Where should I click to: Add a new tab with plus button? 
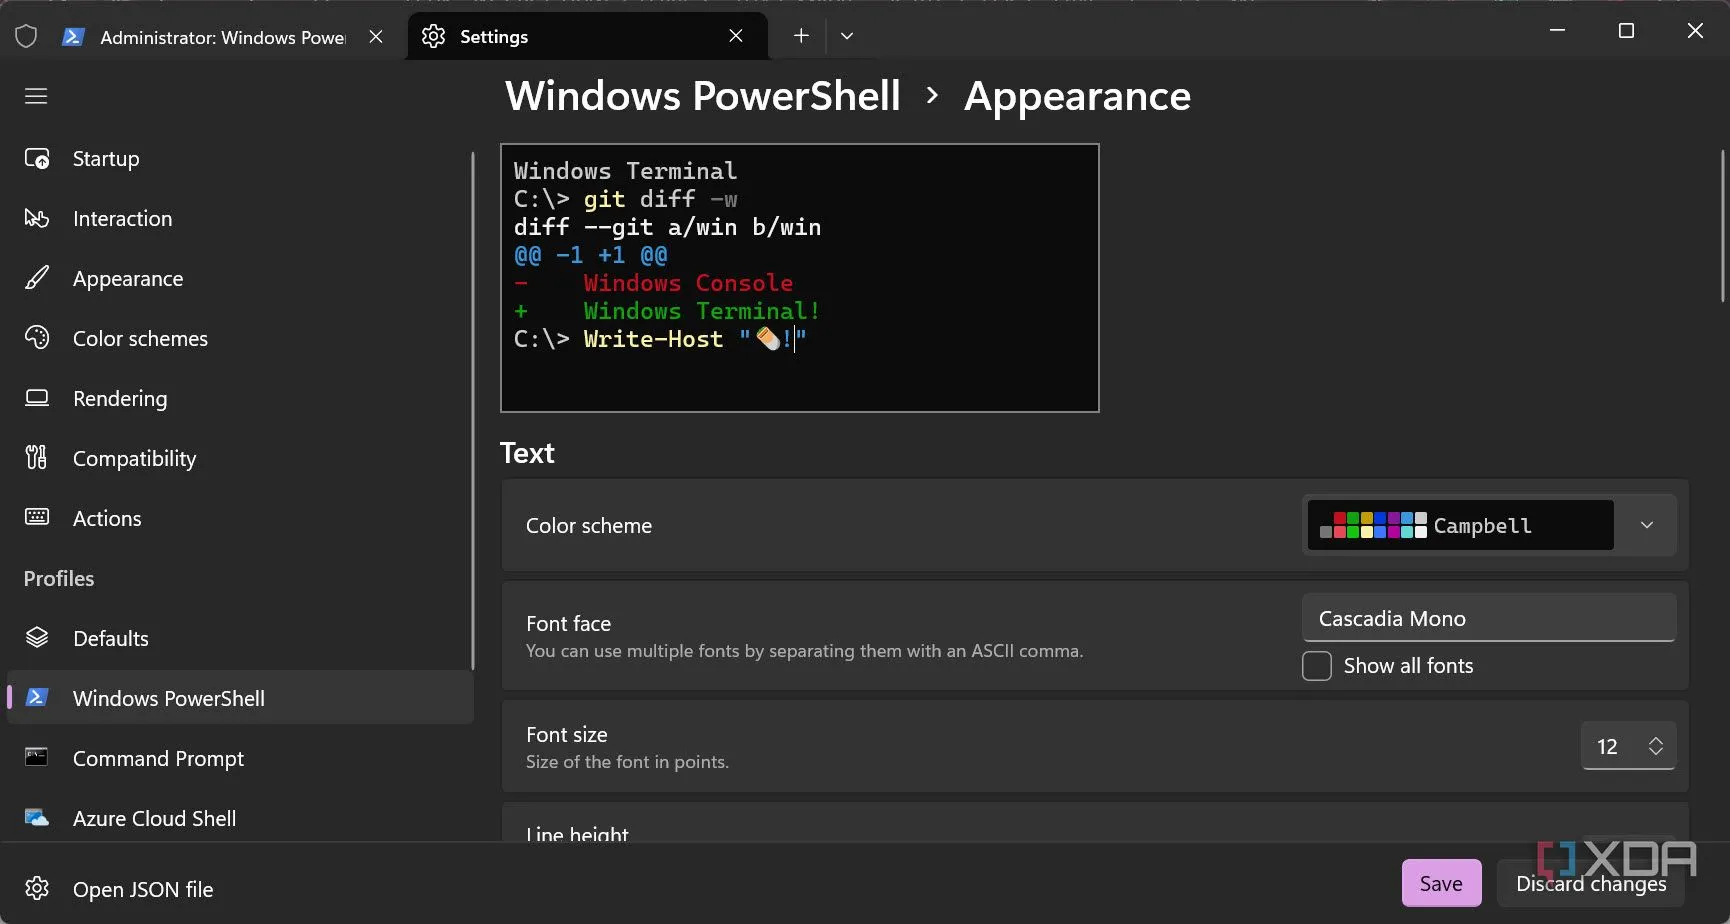pos(801,36)
